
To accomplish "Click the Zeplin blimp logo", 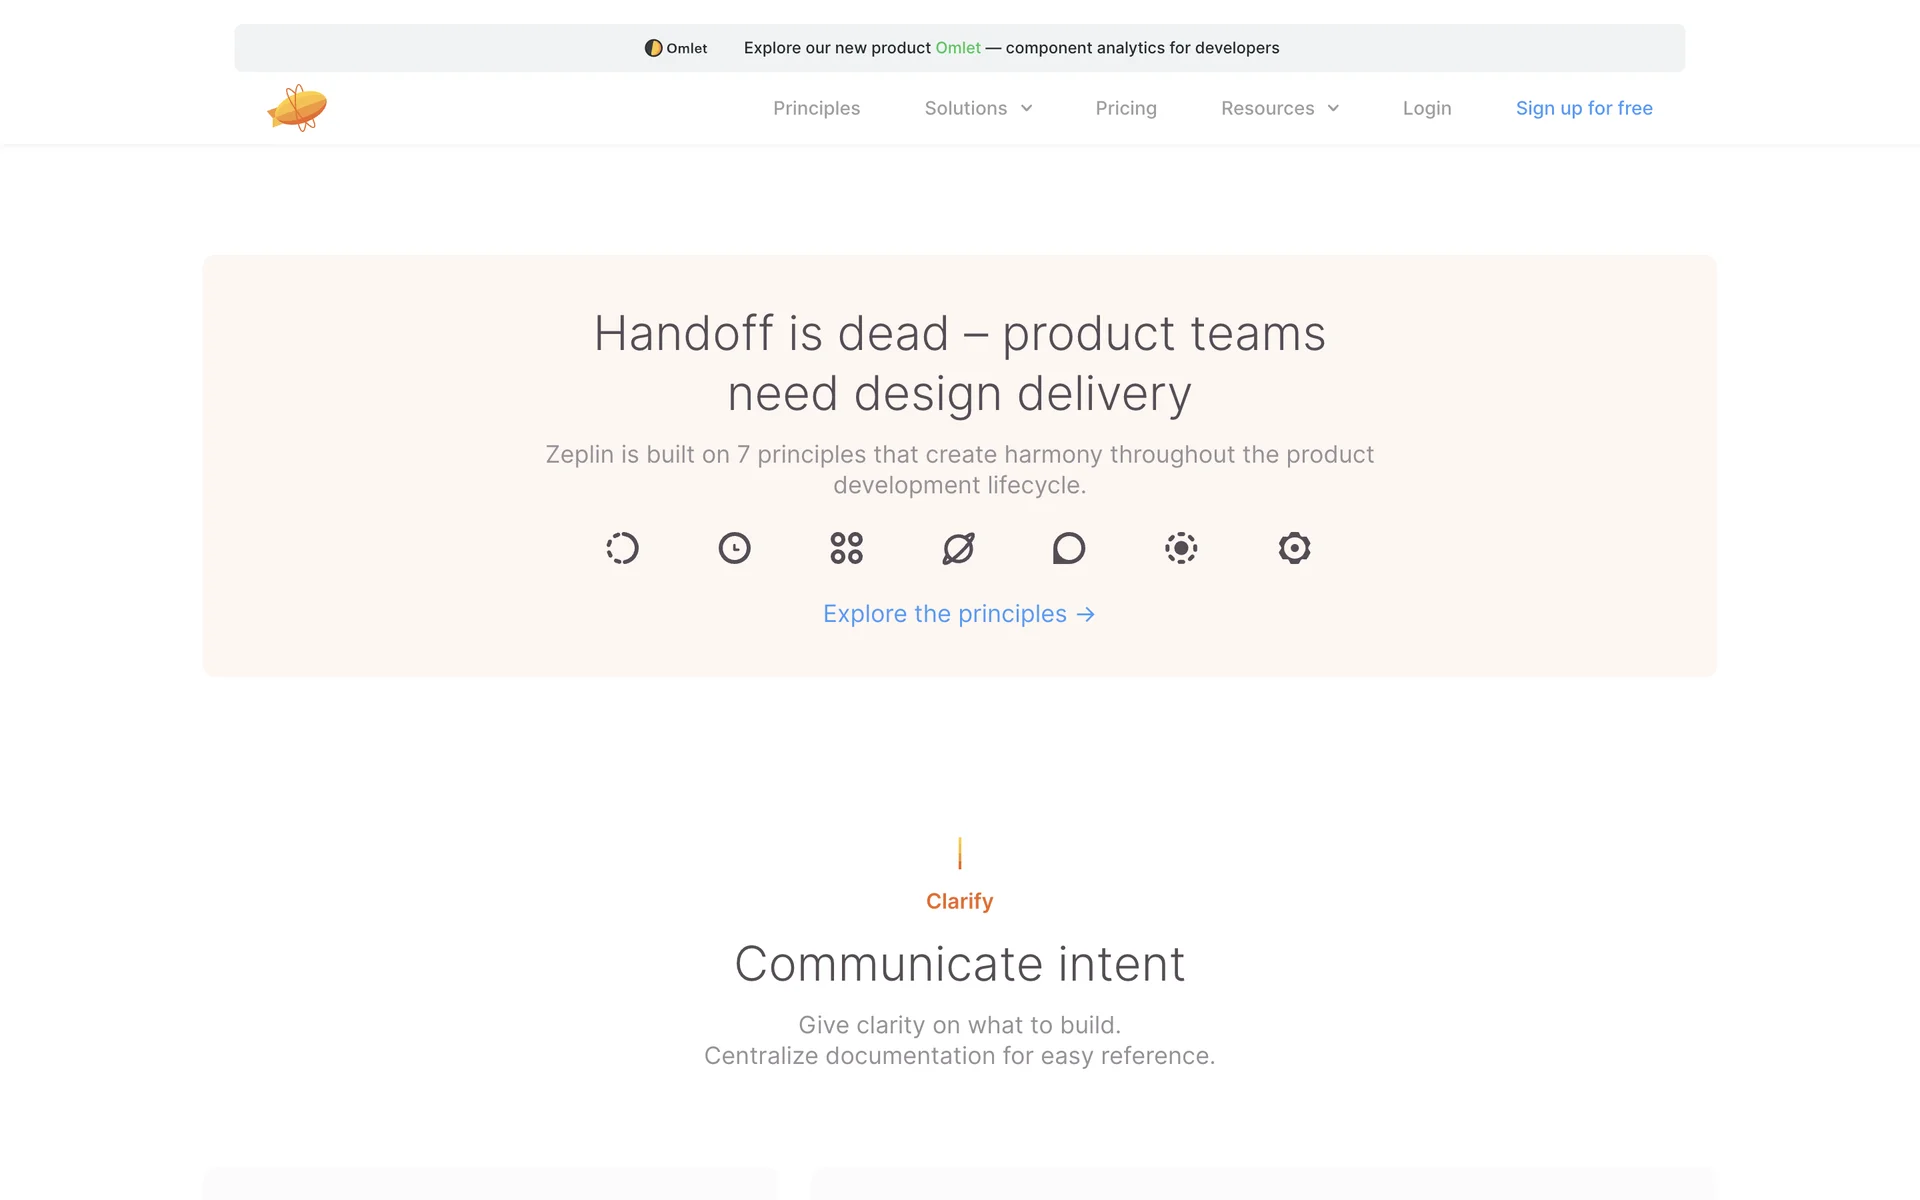I will pos(297,108).
